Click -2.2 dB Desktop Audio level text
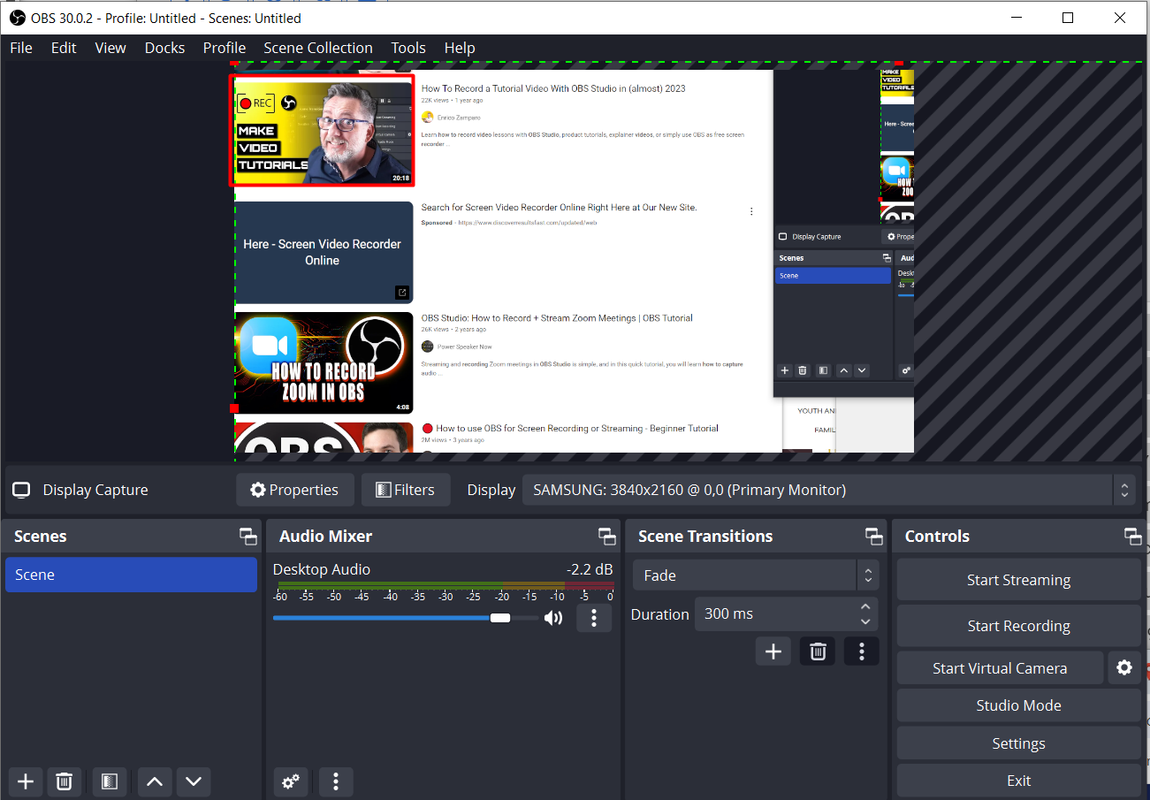 [590, 570]
